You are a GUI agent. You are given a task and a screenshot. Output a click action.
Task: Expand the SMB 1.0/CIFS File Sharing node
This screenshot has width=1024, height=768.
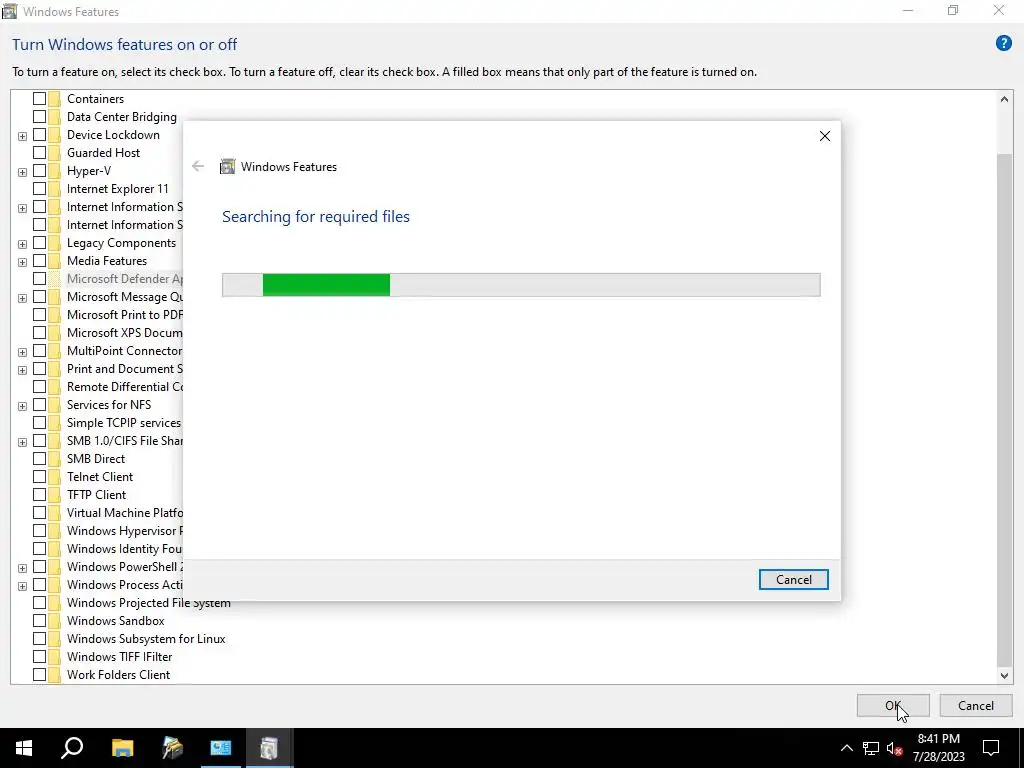[22, 441]
